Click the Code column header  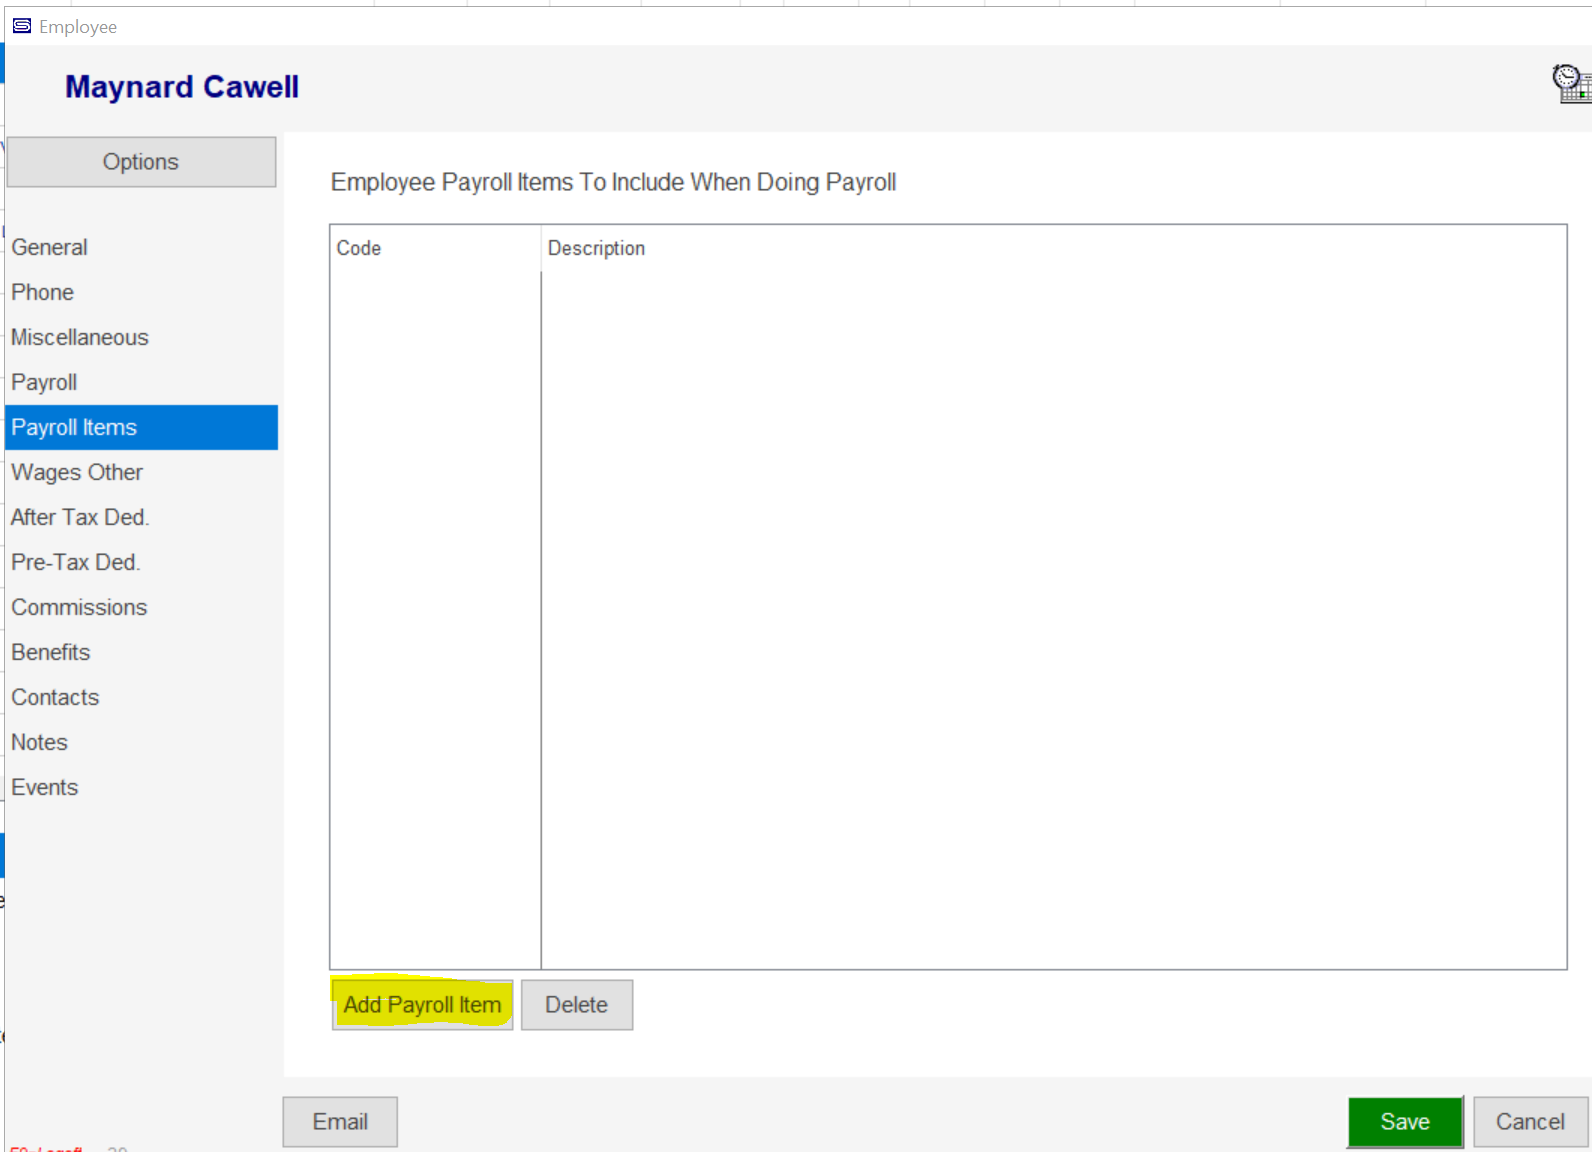tap(359, 248)
